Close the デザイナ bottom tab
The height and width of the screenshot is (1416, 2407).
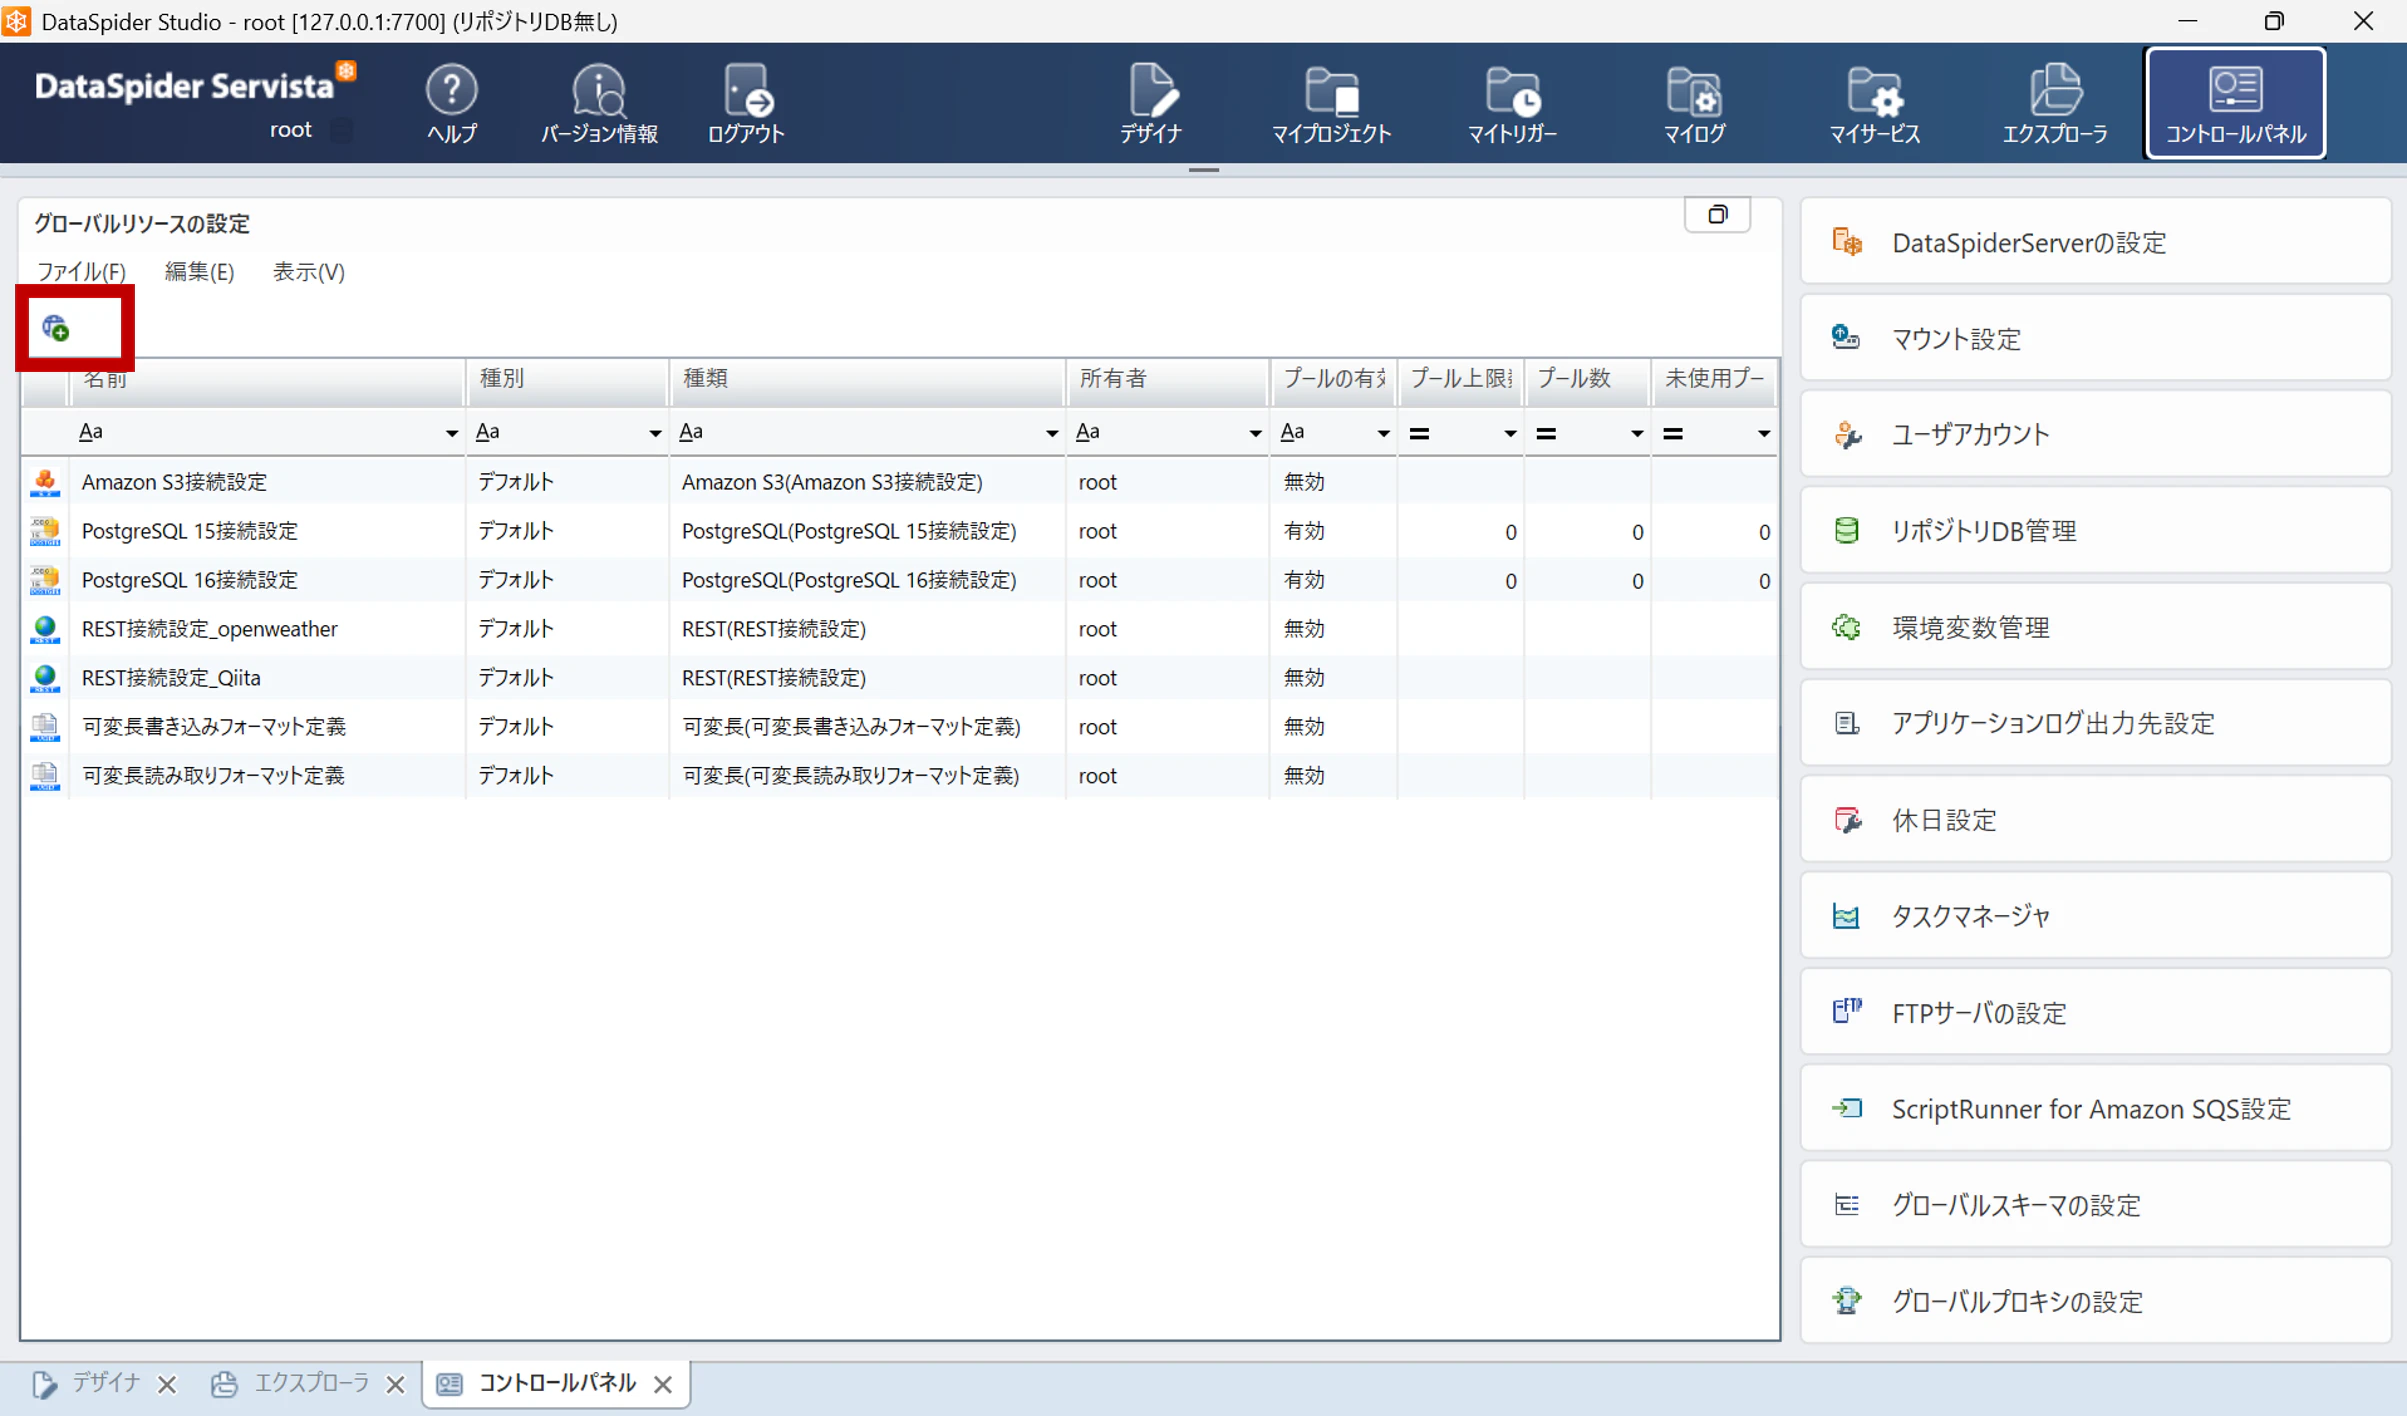167,1384
